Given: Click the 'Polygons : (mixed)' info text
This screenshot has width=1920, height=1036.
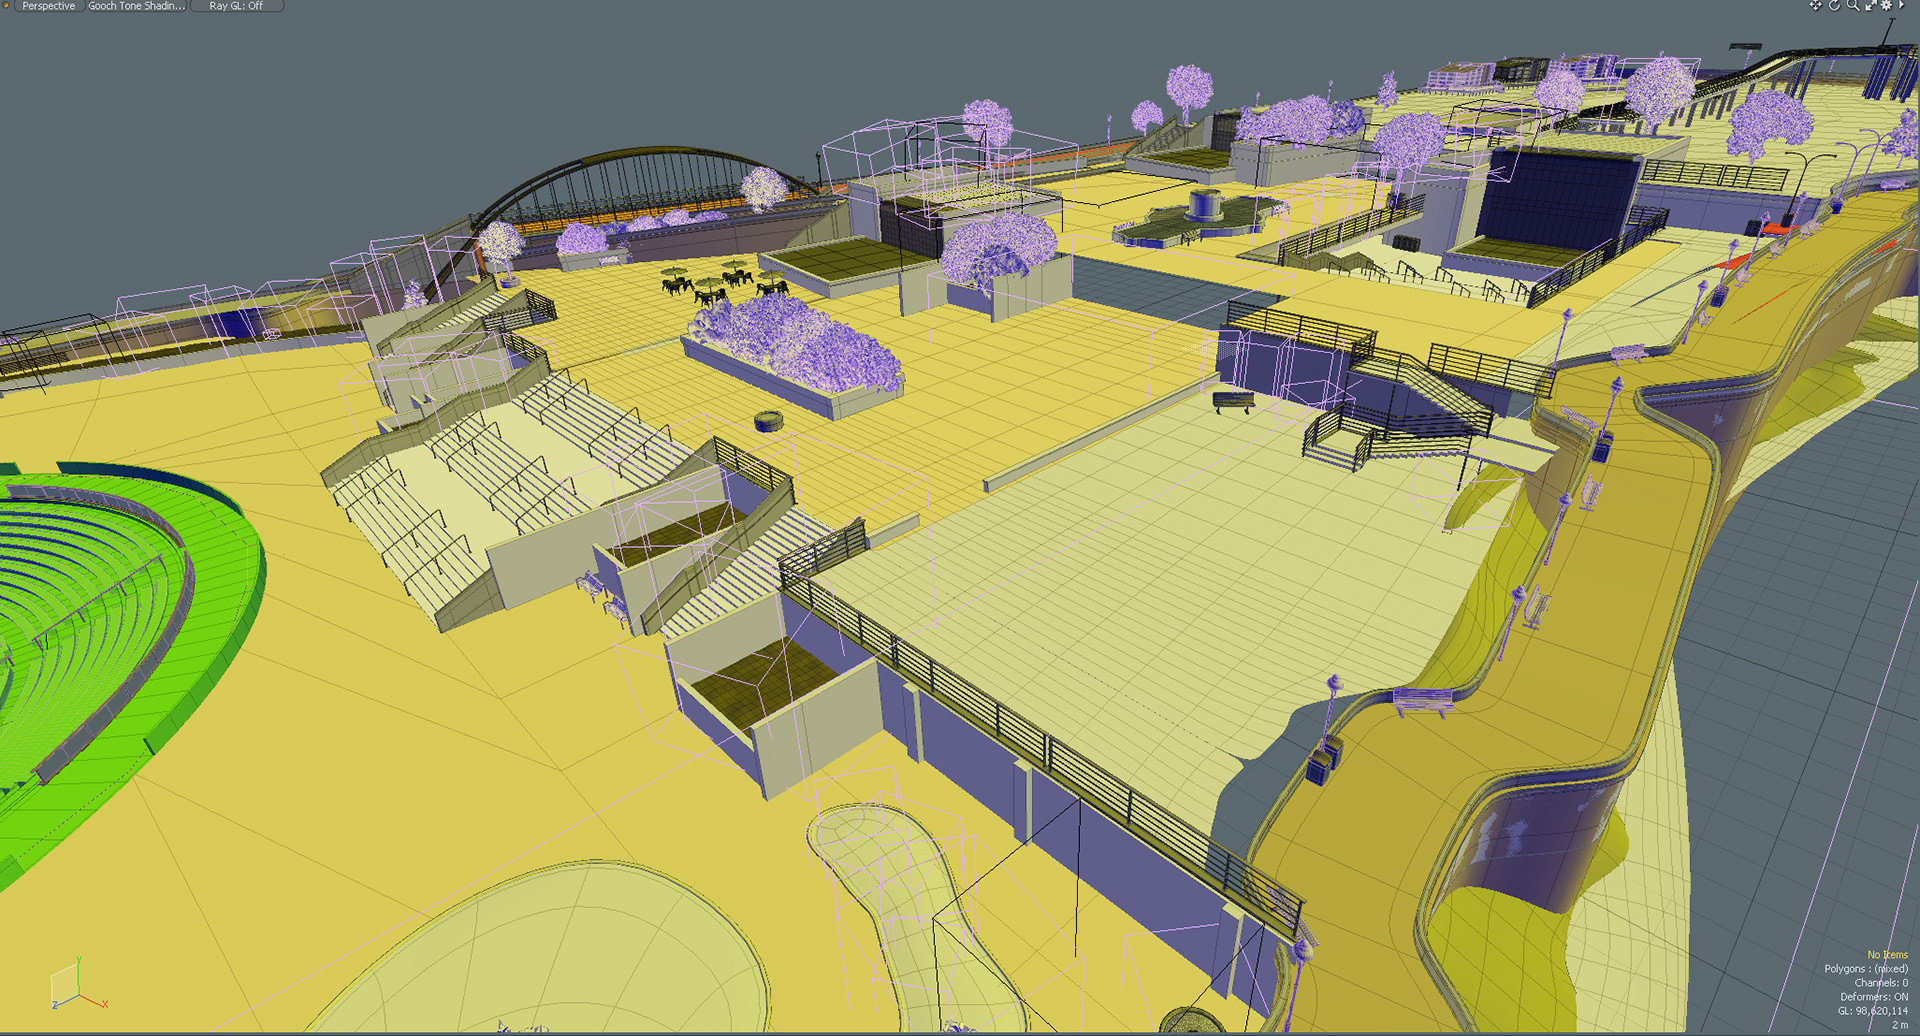Looking at the screenshot, I should tap(1865, 969).
